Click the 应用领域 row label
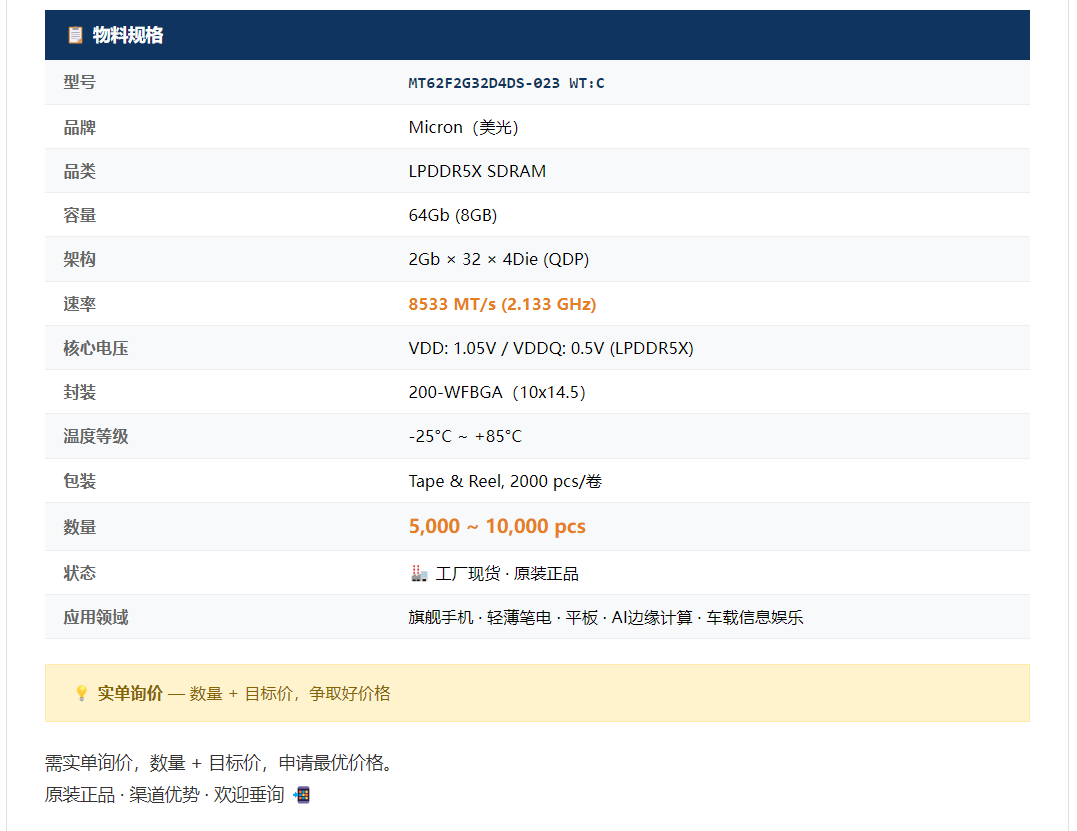This screenshot has height=831, width=1077. (95, 617)
